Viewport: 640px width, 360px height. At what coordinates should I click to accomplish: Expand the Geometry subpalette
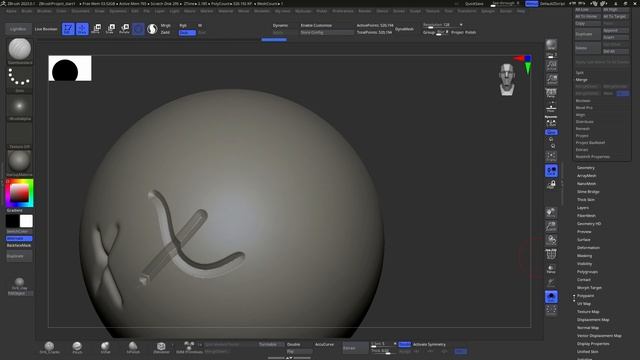[x=586, y=168]
